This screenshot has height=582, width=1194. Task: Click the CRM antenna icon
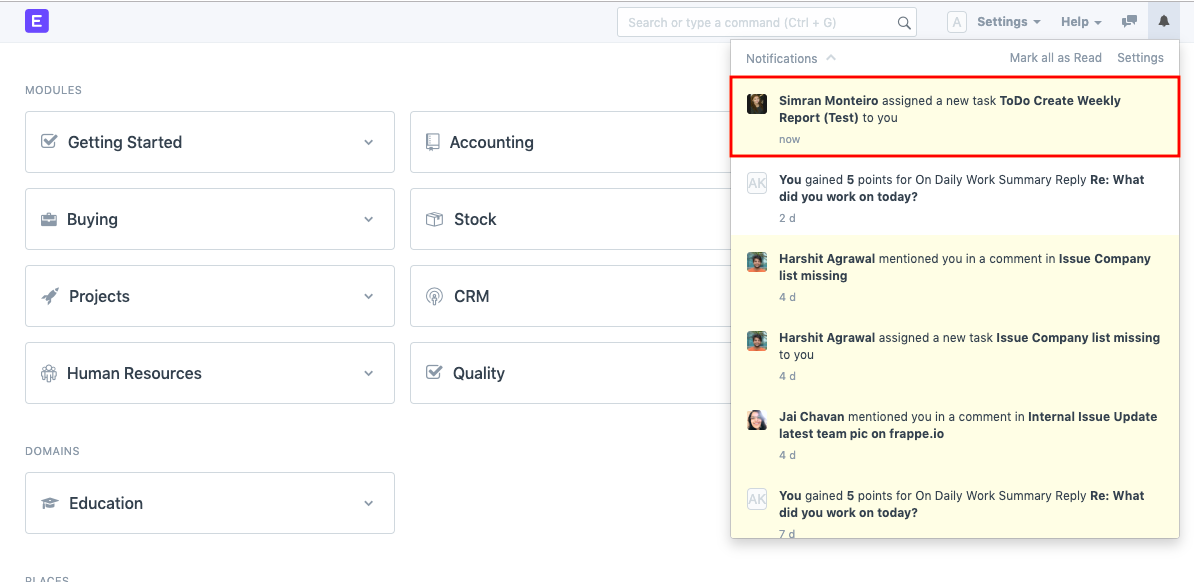pos(432,296)
